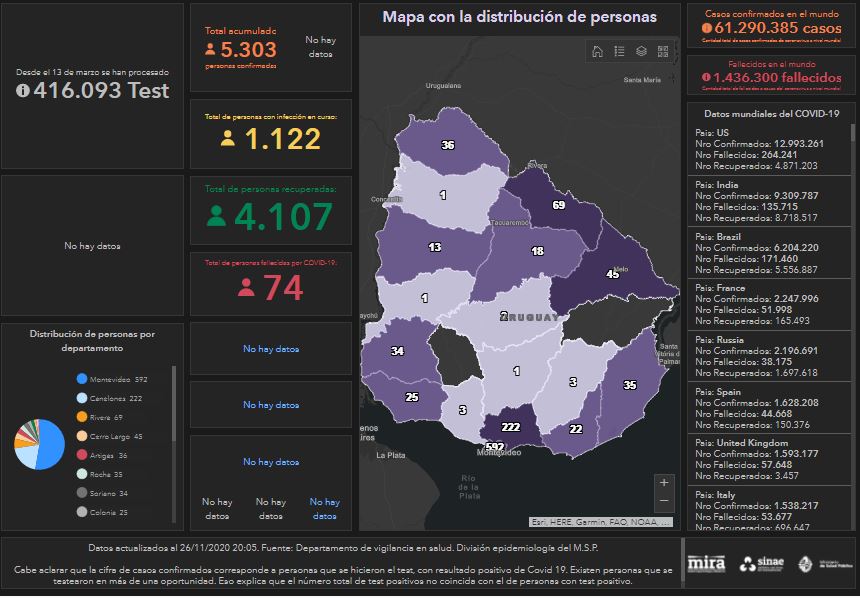
Task: Click the map Home default extent icon
Action: point(597,52)
